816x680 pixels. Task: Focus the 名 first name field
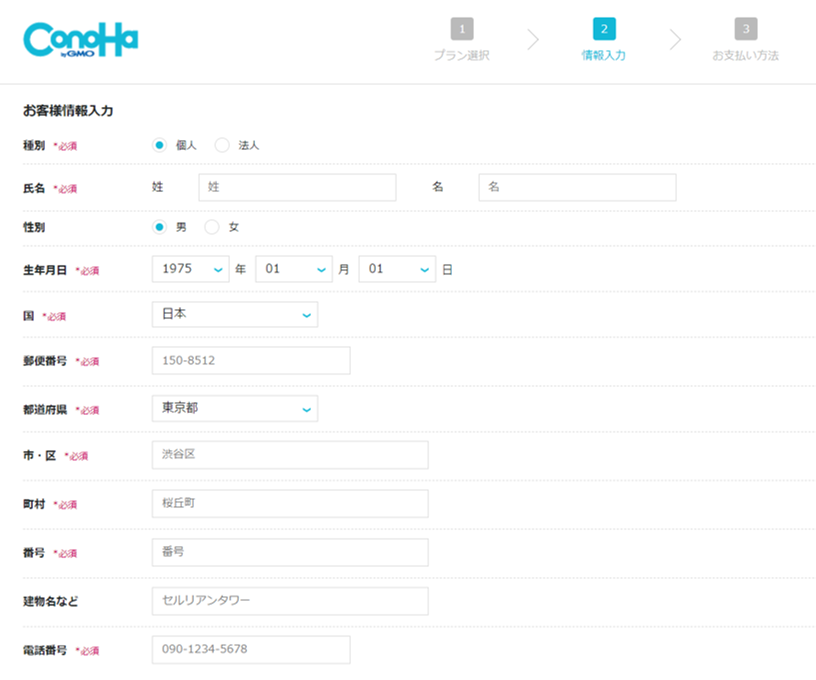pyautogui.click(x=577, y=187)
